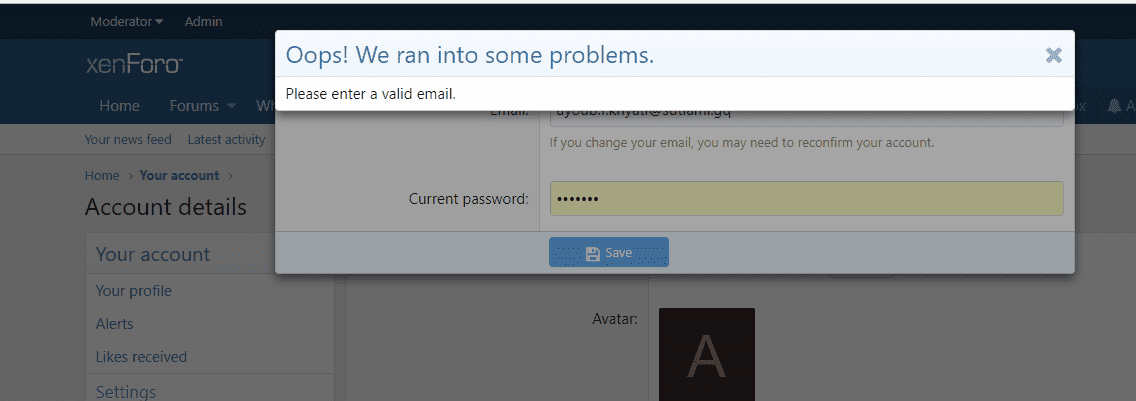Click the Your account breadcrumb
The image size is (1136, 401).
pyautogui.click(x=179, y=175)
